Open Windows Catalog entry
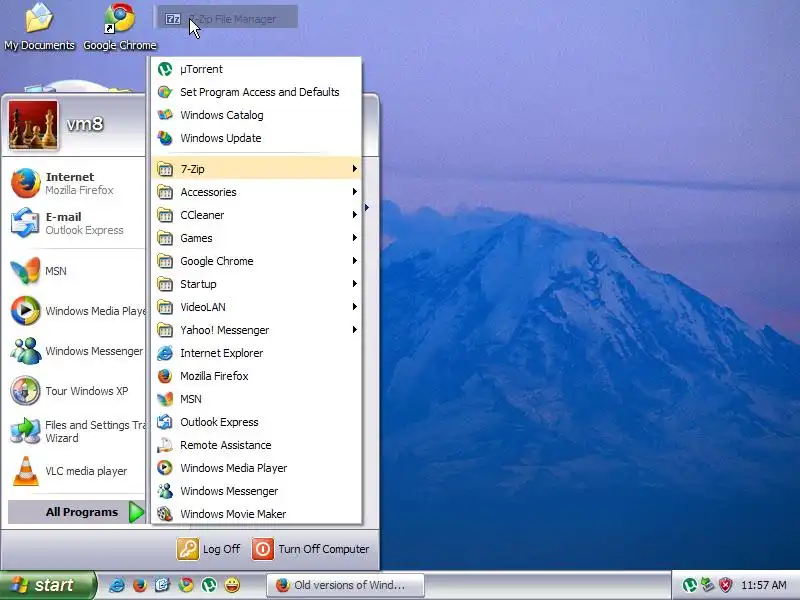 tap(257, 115)
